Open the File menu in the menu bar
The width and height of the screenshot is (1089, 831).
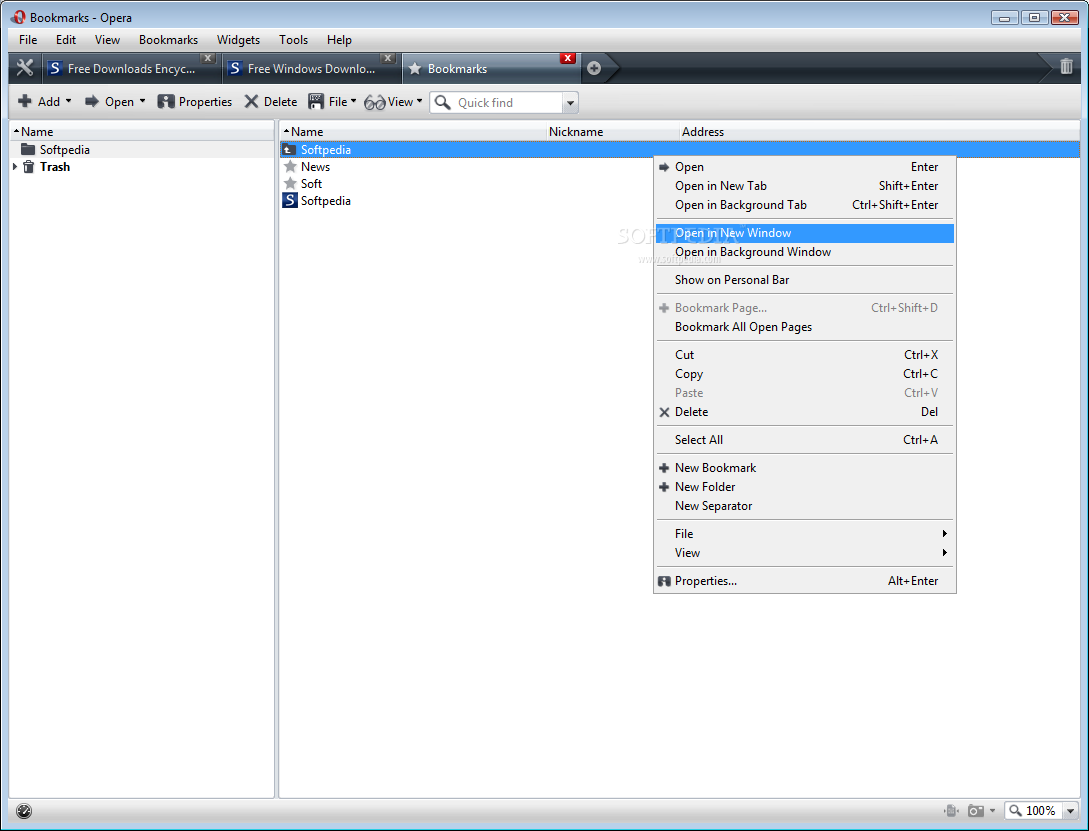[28, 40]
